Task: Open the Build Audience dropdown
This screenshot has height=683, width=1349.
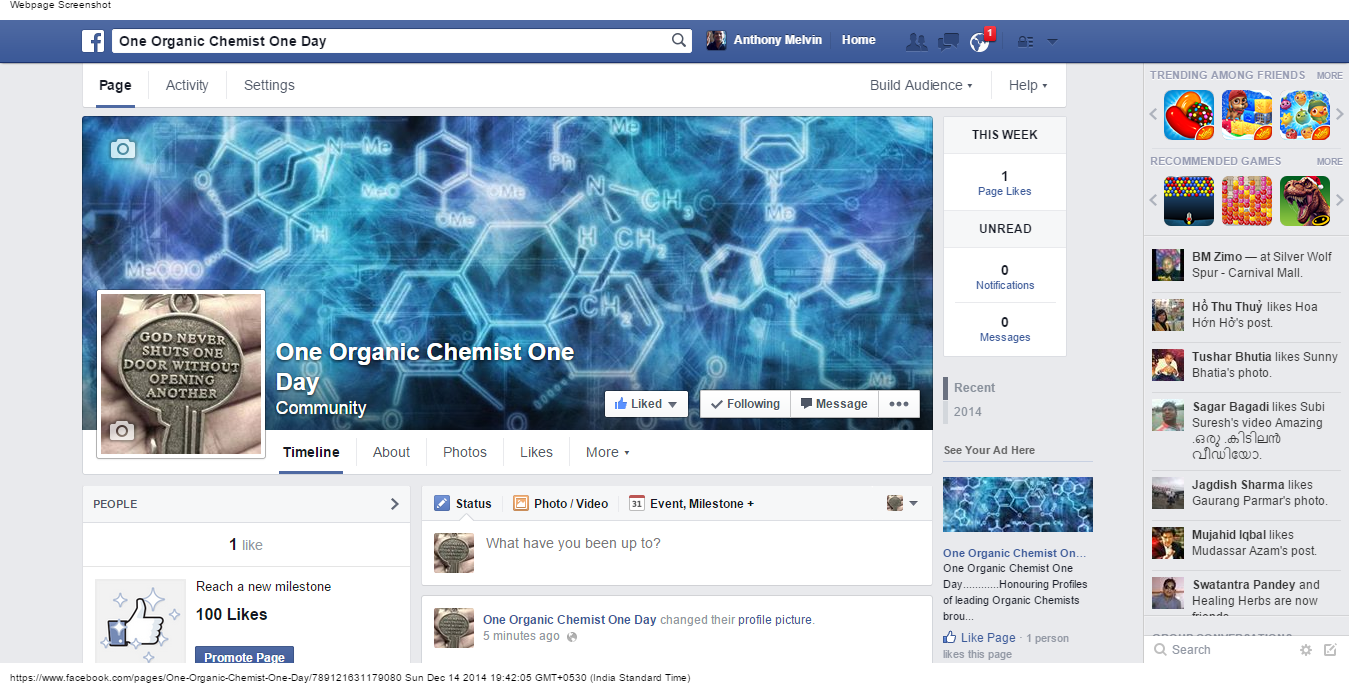Action: click(x=921, y=85)
